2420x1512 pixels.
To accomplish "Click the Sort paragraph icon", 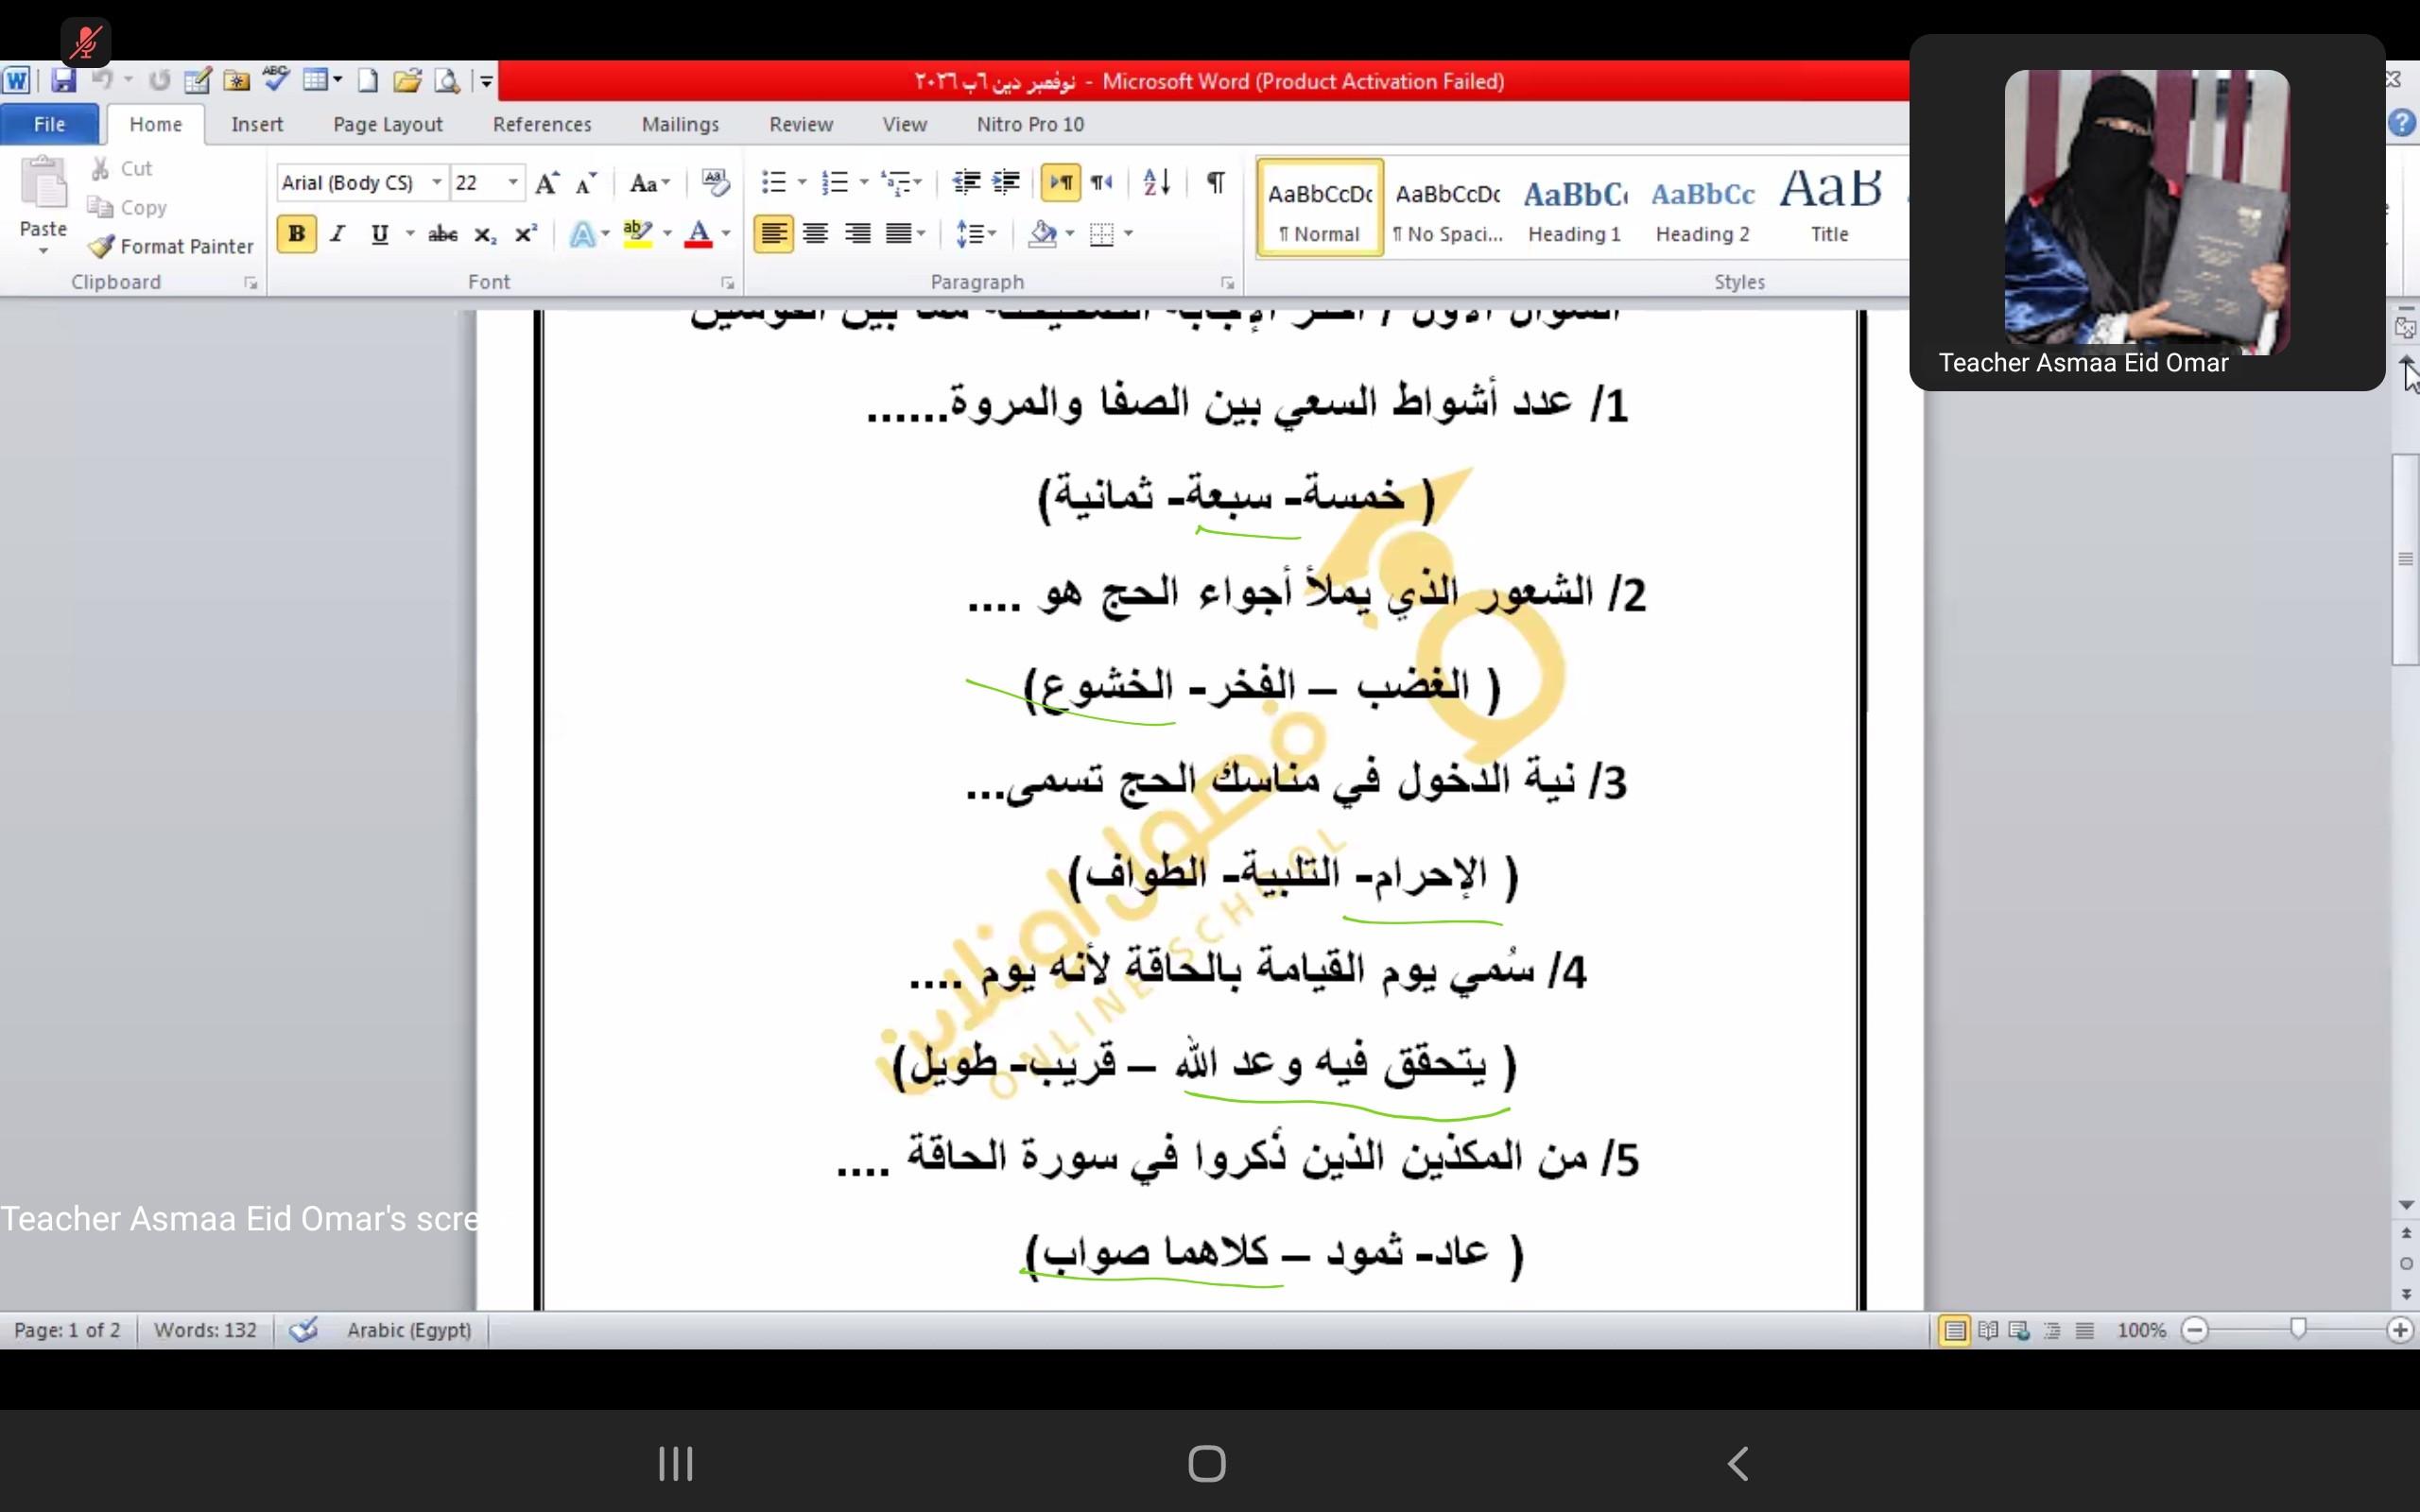I will (1156, 182).
